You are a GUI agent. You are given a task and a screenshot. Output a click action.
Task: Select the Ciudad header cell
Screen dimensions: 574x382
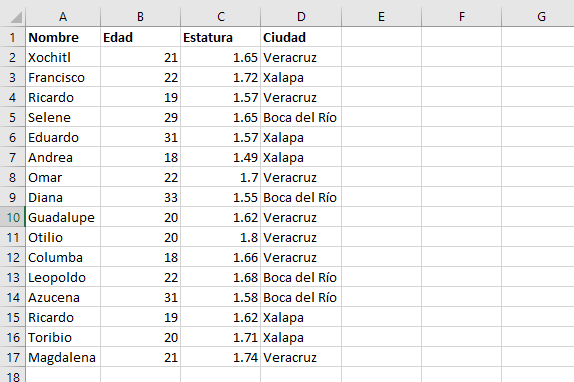(301, 37)
